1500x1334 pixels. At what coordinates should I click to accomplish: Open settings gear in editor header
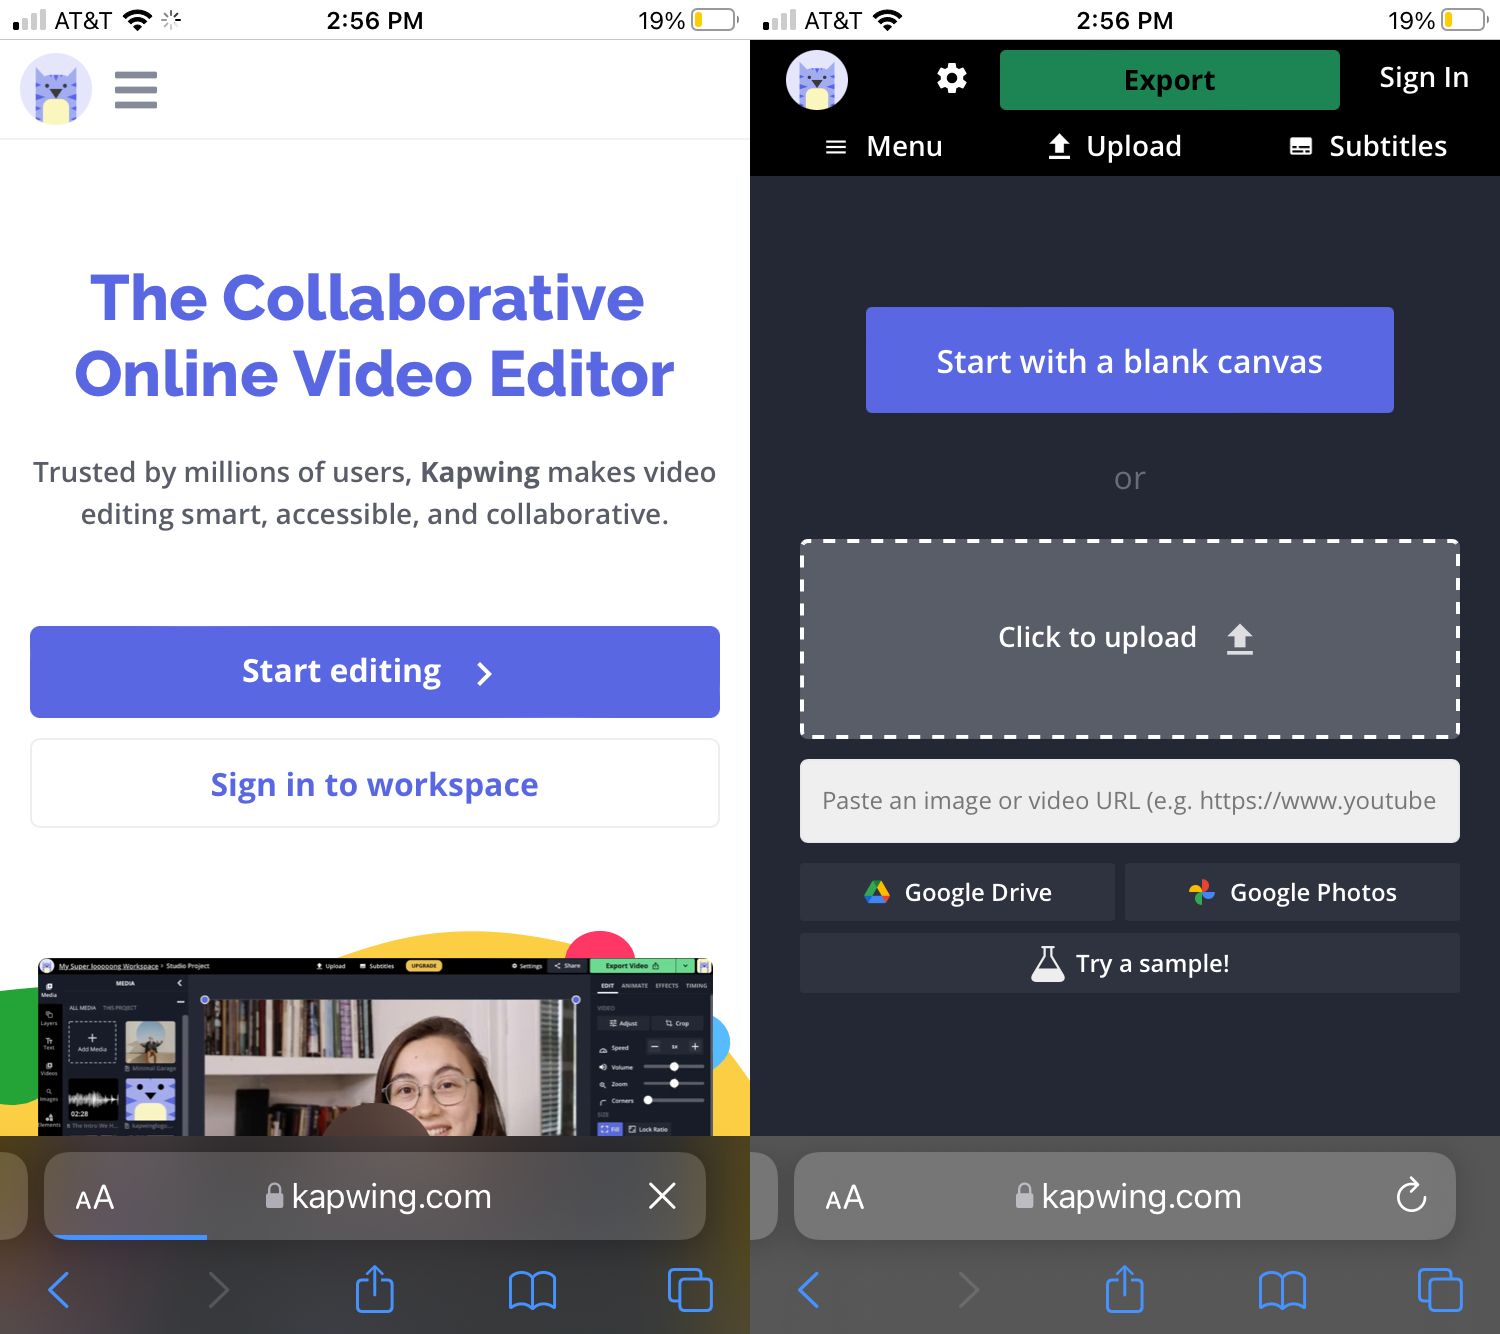tap(951, 78)
